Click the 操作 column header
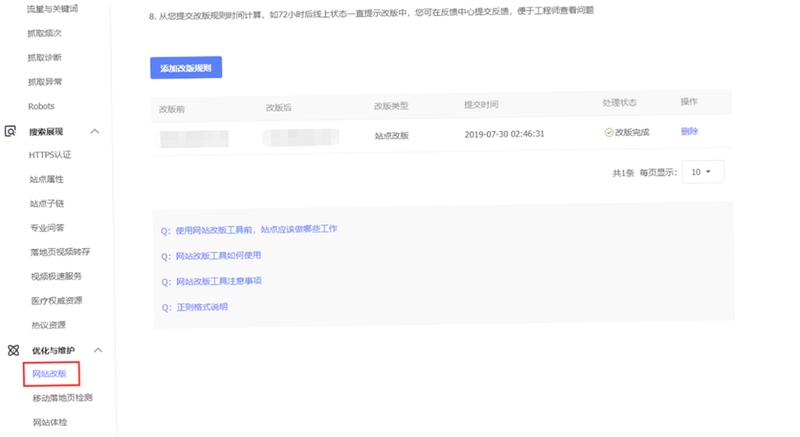This screenshot has height=437, width=800. point(689,101)
